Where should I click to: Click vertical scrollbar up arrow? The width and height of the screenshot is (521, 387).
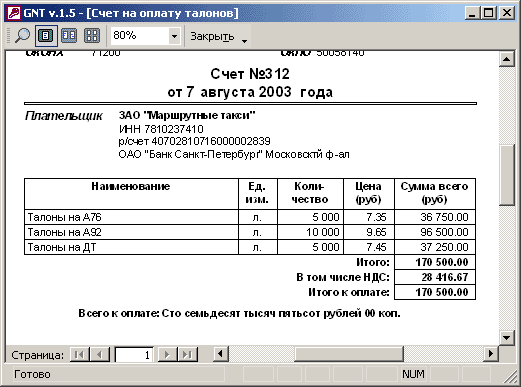coord(507,59)
